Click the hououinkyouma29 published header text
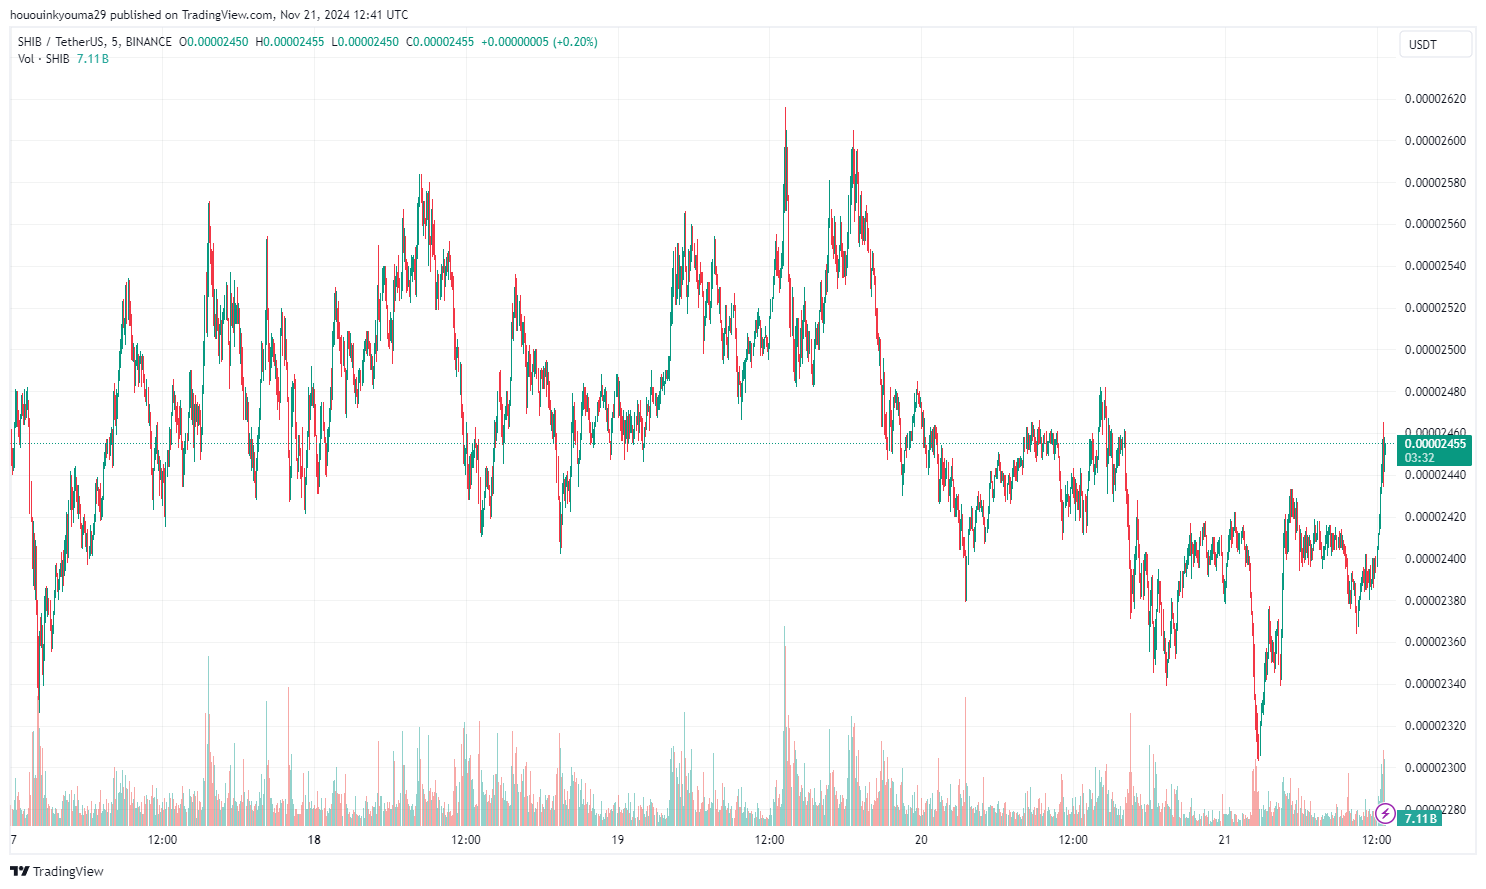 tap(209, 15)
